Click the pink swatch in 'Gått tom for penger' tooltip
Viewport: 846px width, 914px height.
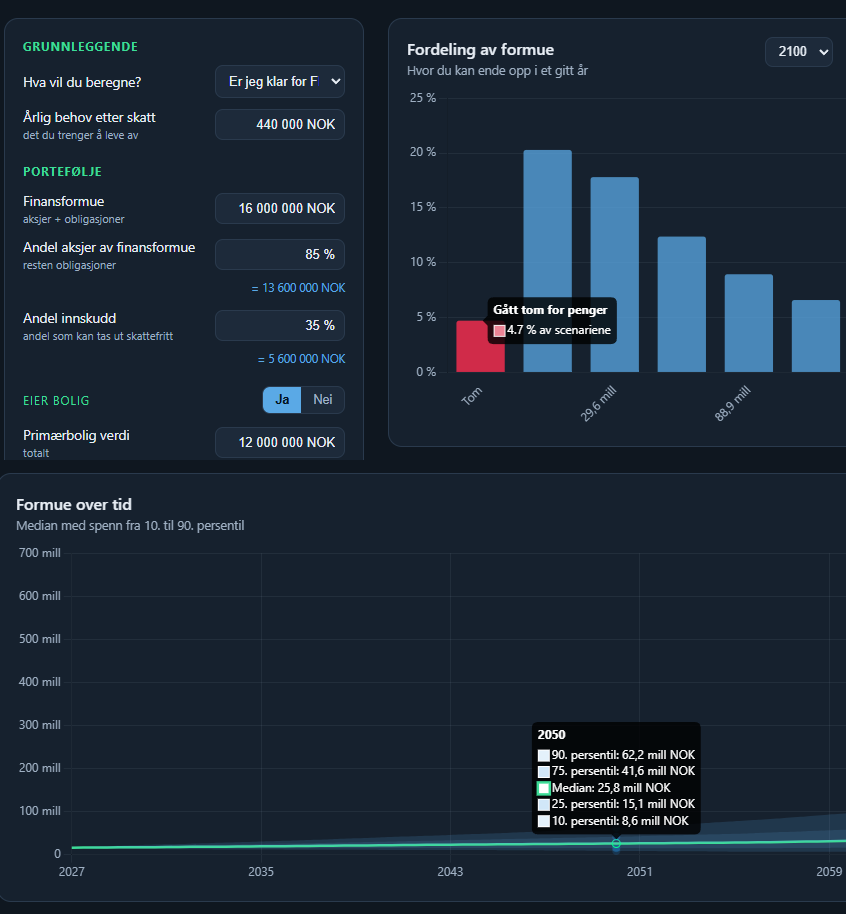pos(500,331)
